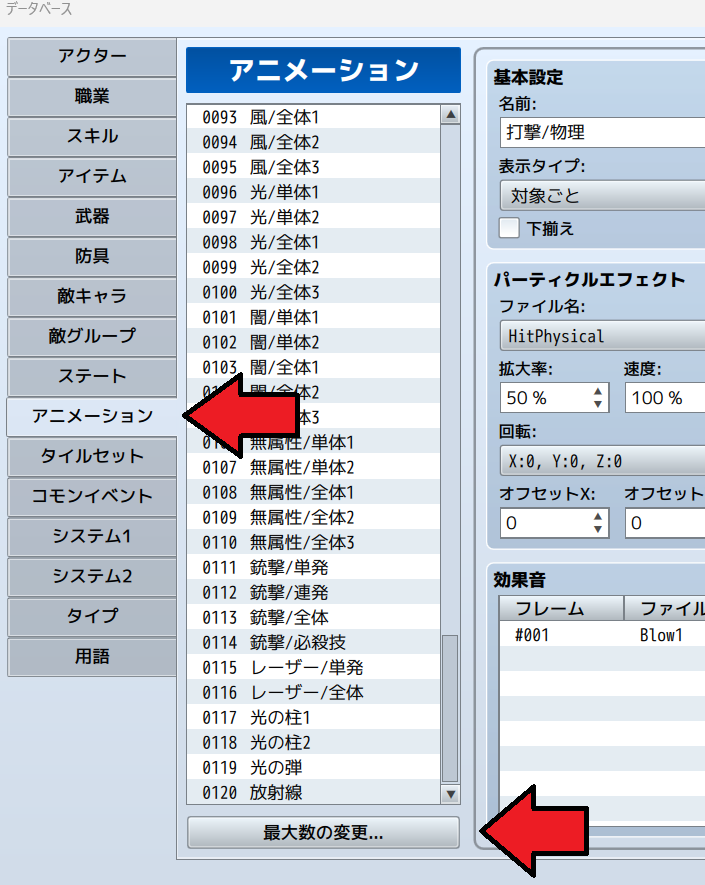Select animation 0107 無属性/単体2
This screenshot has height=885, width=705.
point(313,467)
